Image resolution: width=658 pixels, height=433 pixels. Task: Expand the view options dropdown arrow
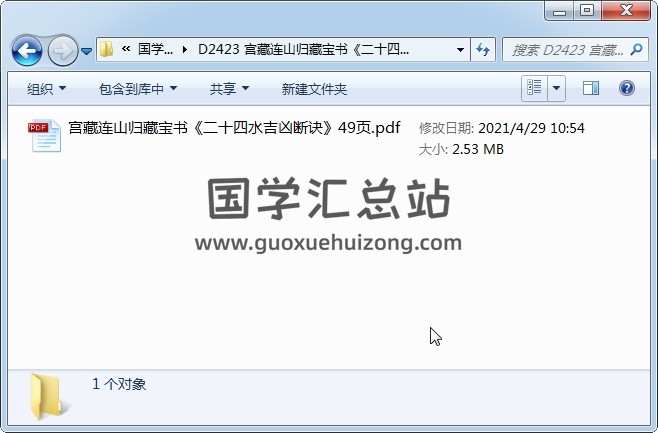pyautogui.click(x=556, y=88)
